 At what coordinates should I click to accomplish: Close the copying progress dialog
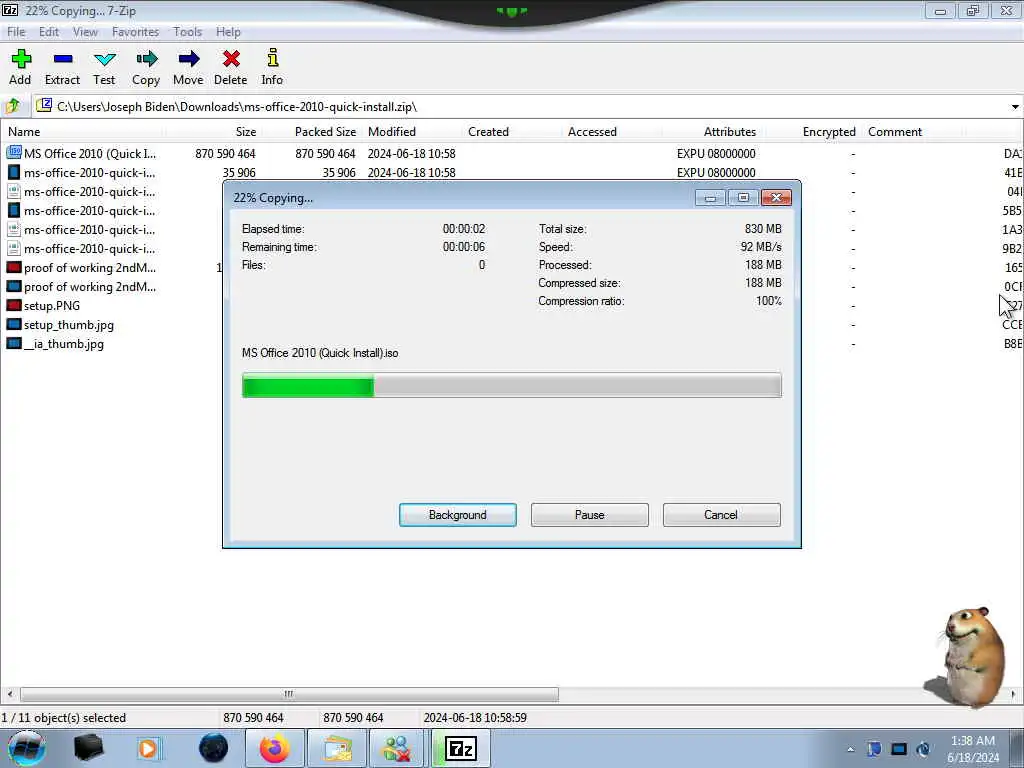(776, 198)
